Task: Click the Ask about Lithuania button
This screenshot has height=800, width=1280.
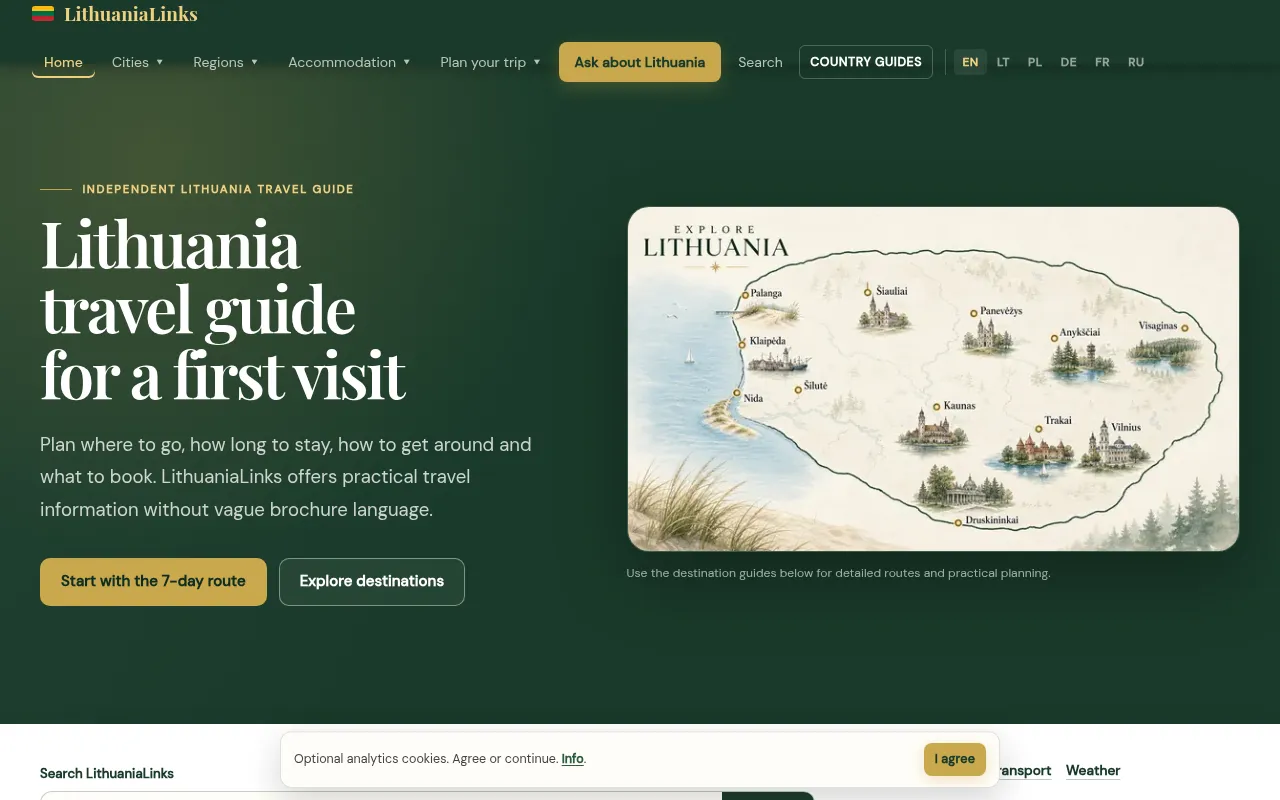Action: pos(640,62)
